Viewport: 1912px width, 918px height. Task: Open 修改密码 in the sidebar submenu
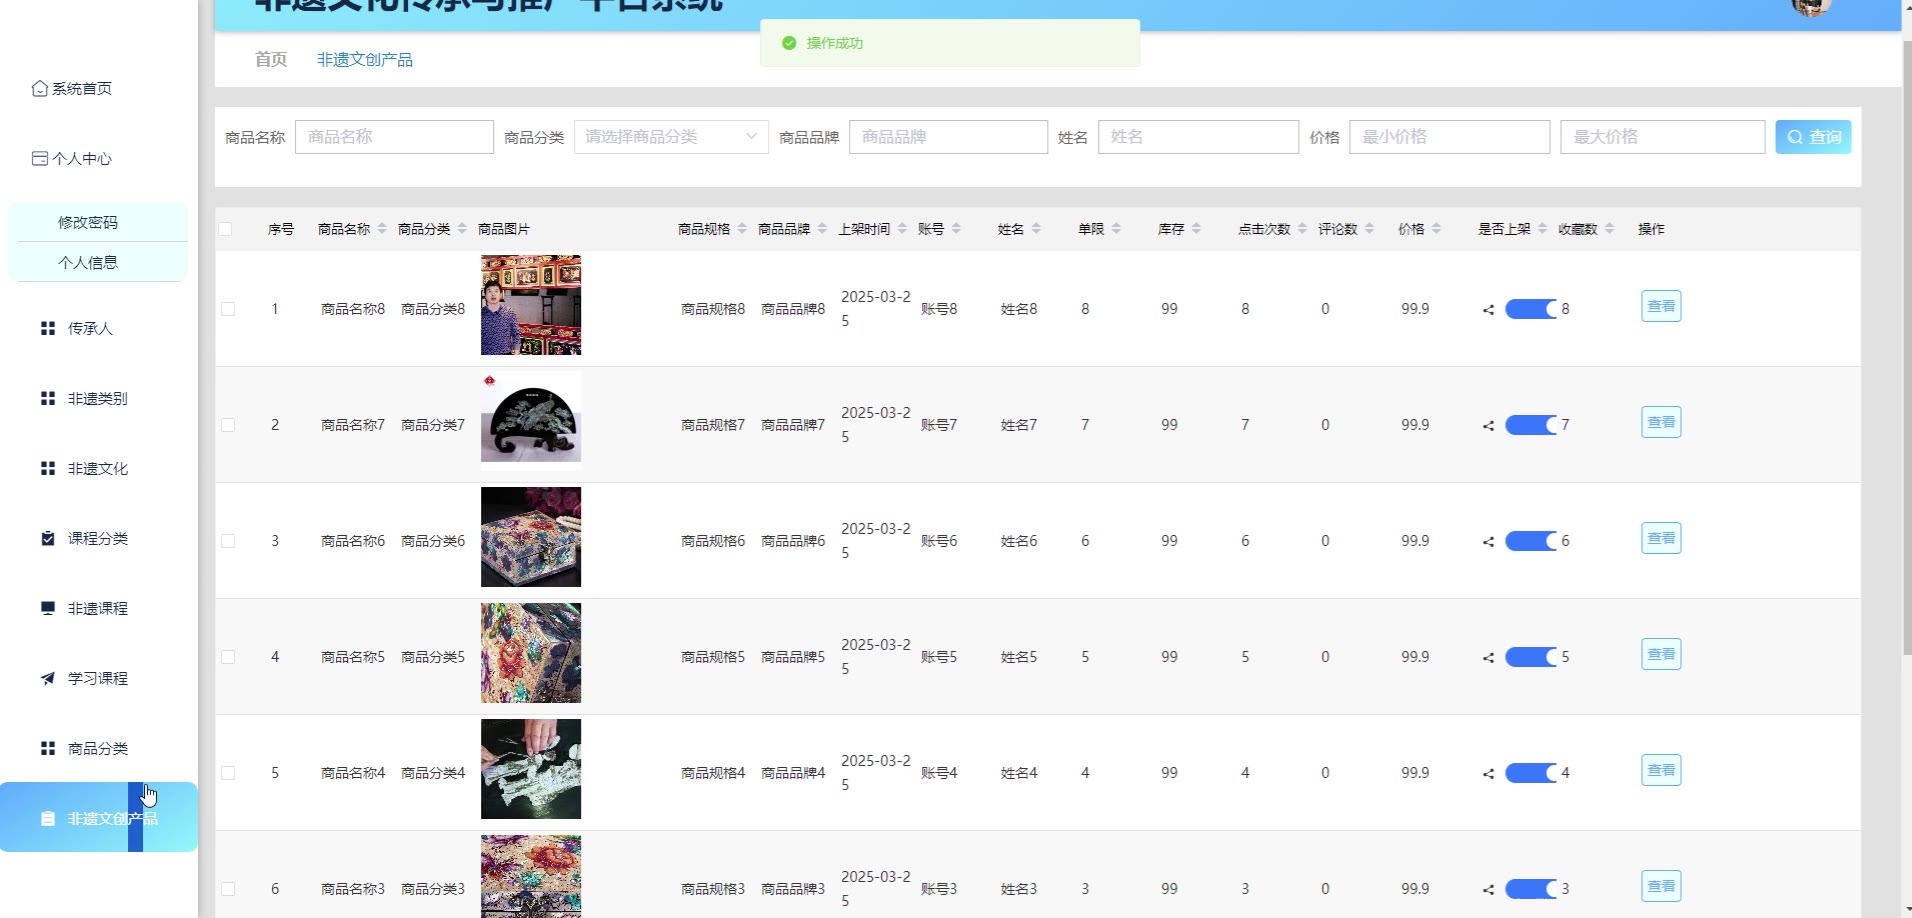[88, 222]
